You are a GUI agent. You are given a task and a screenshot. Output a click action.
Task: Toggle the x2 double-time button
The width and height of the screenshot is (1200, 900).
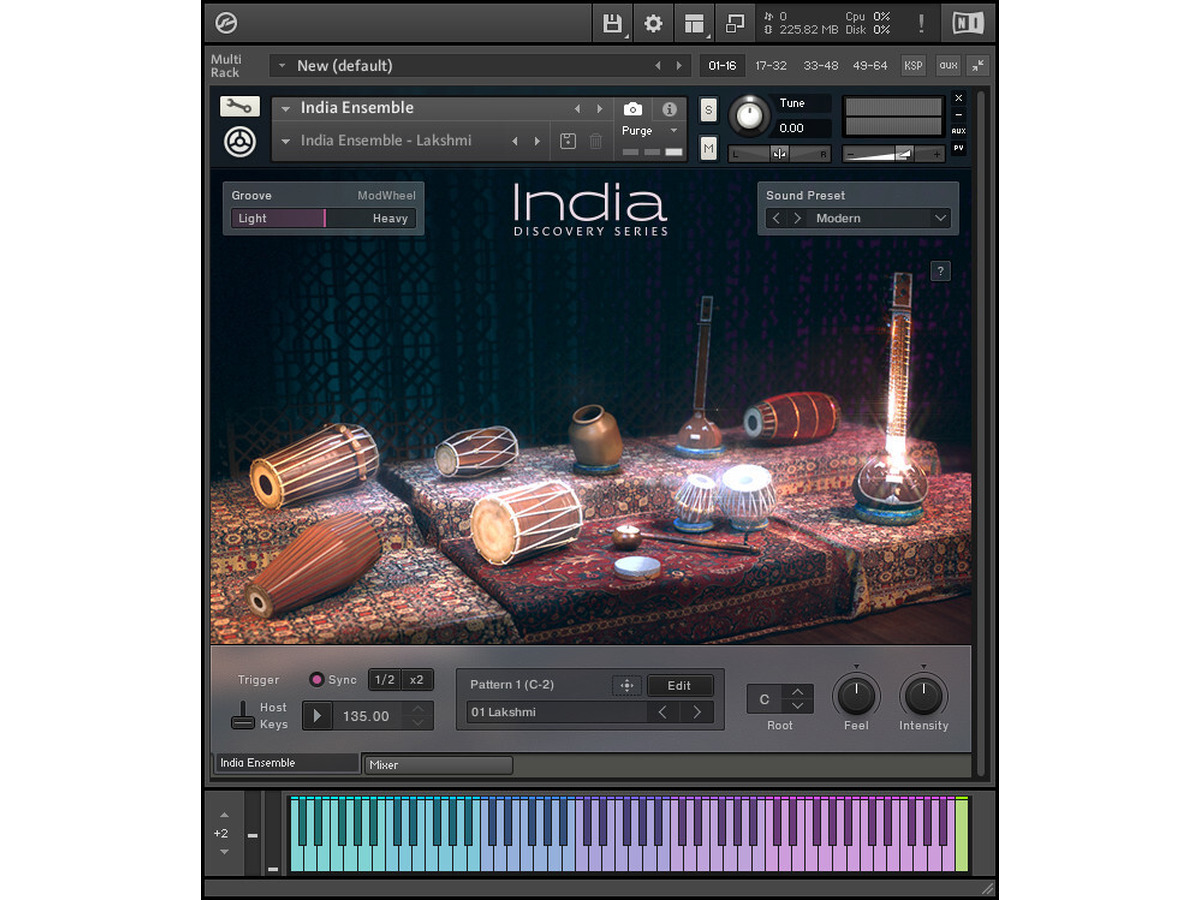(417, 680)
